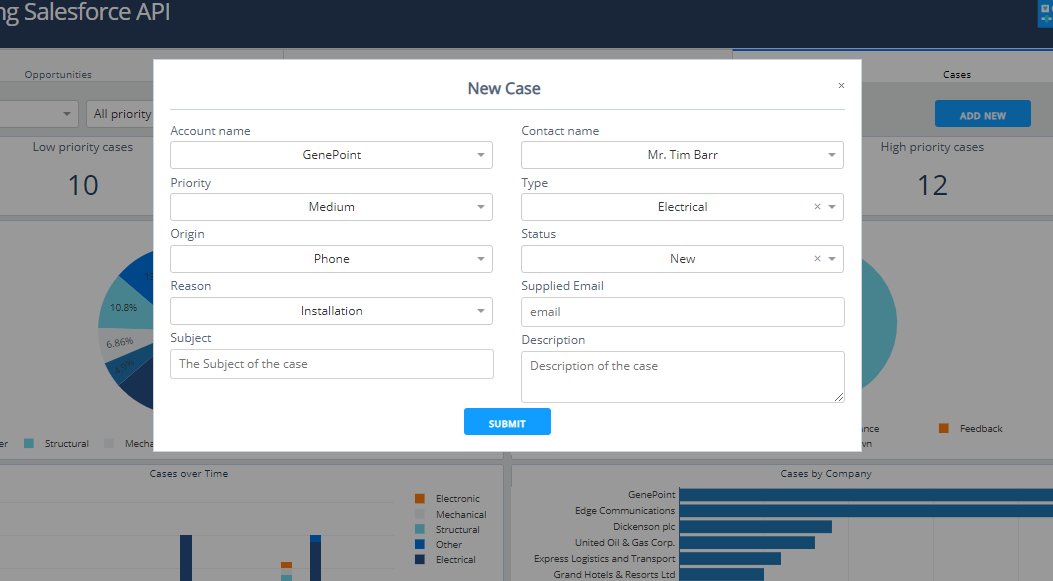Toggle Electrical series in Cases over Time legend
This screenshot has height=581, width=1053.
[445, 560]
